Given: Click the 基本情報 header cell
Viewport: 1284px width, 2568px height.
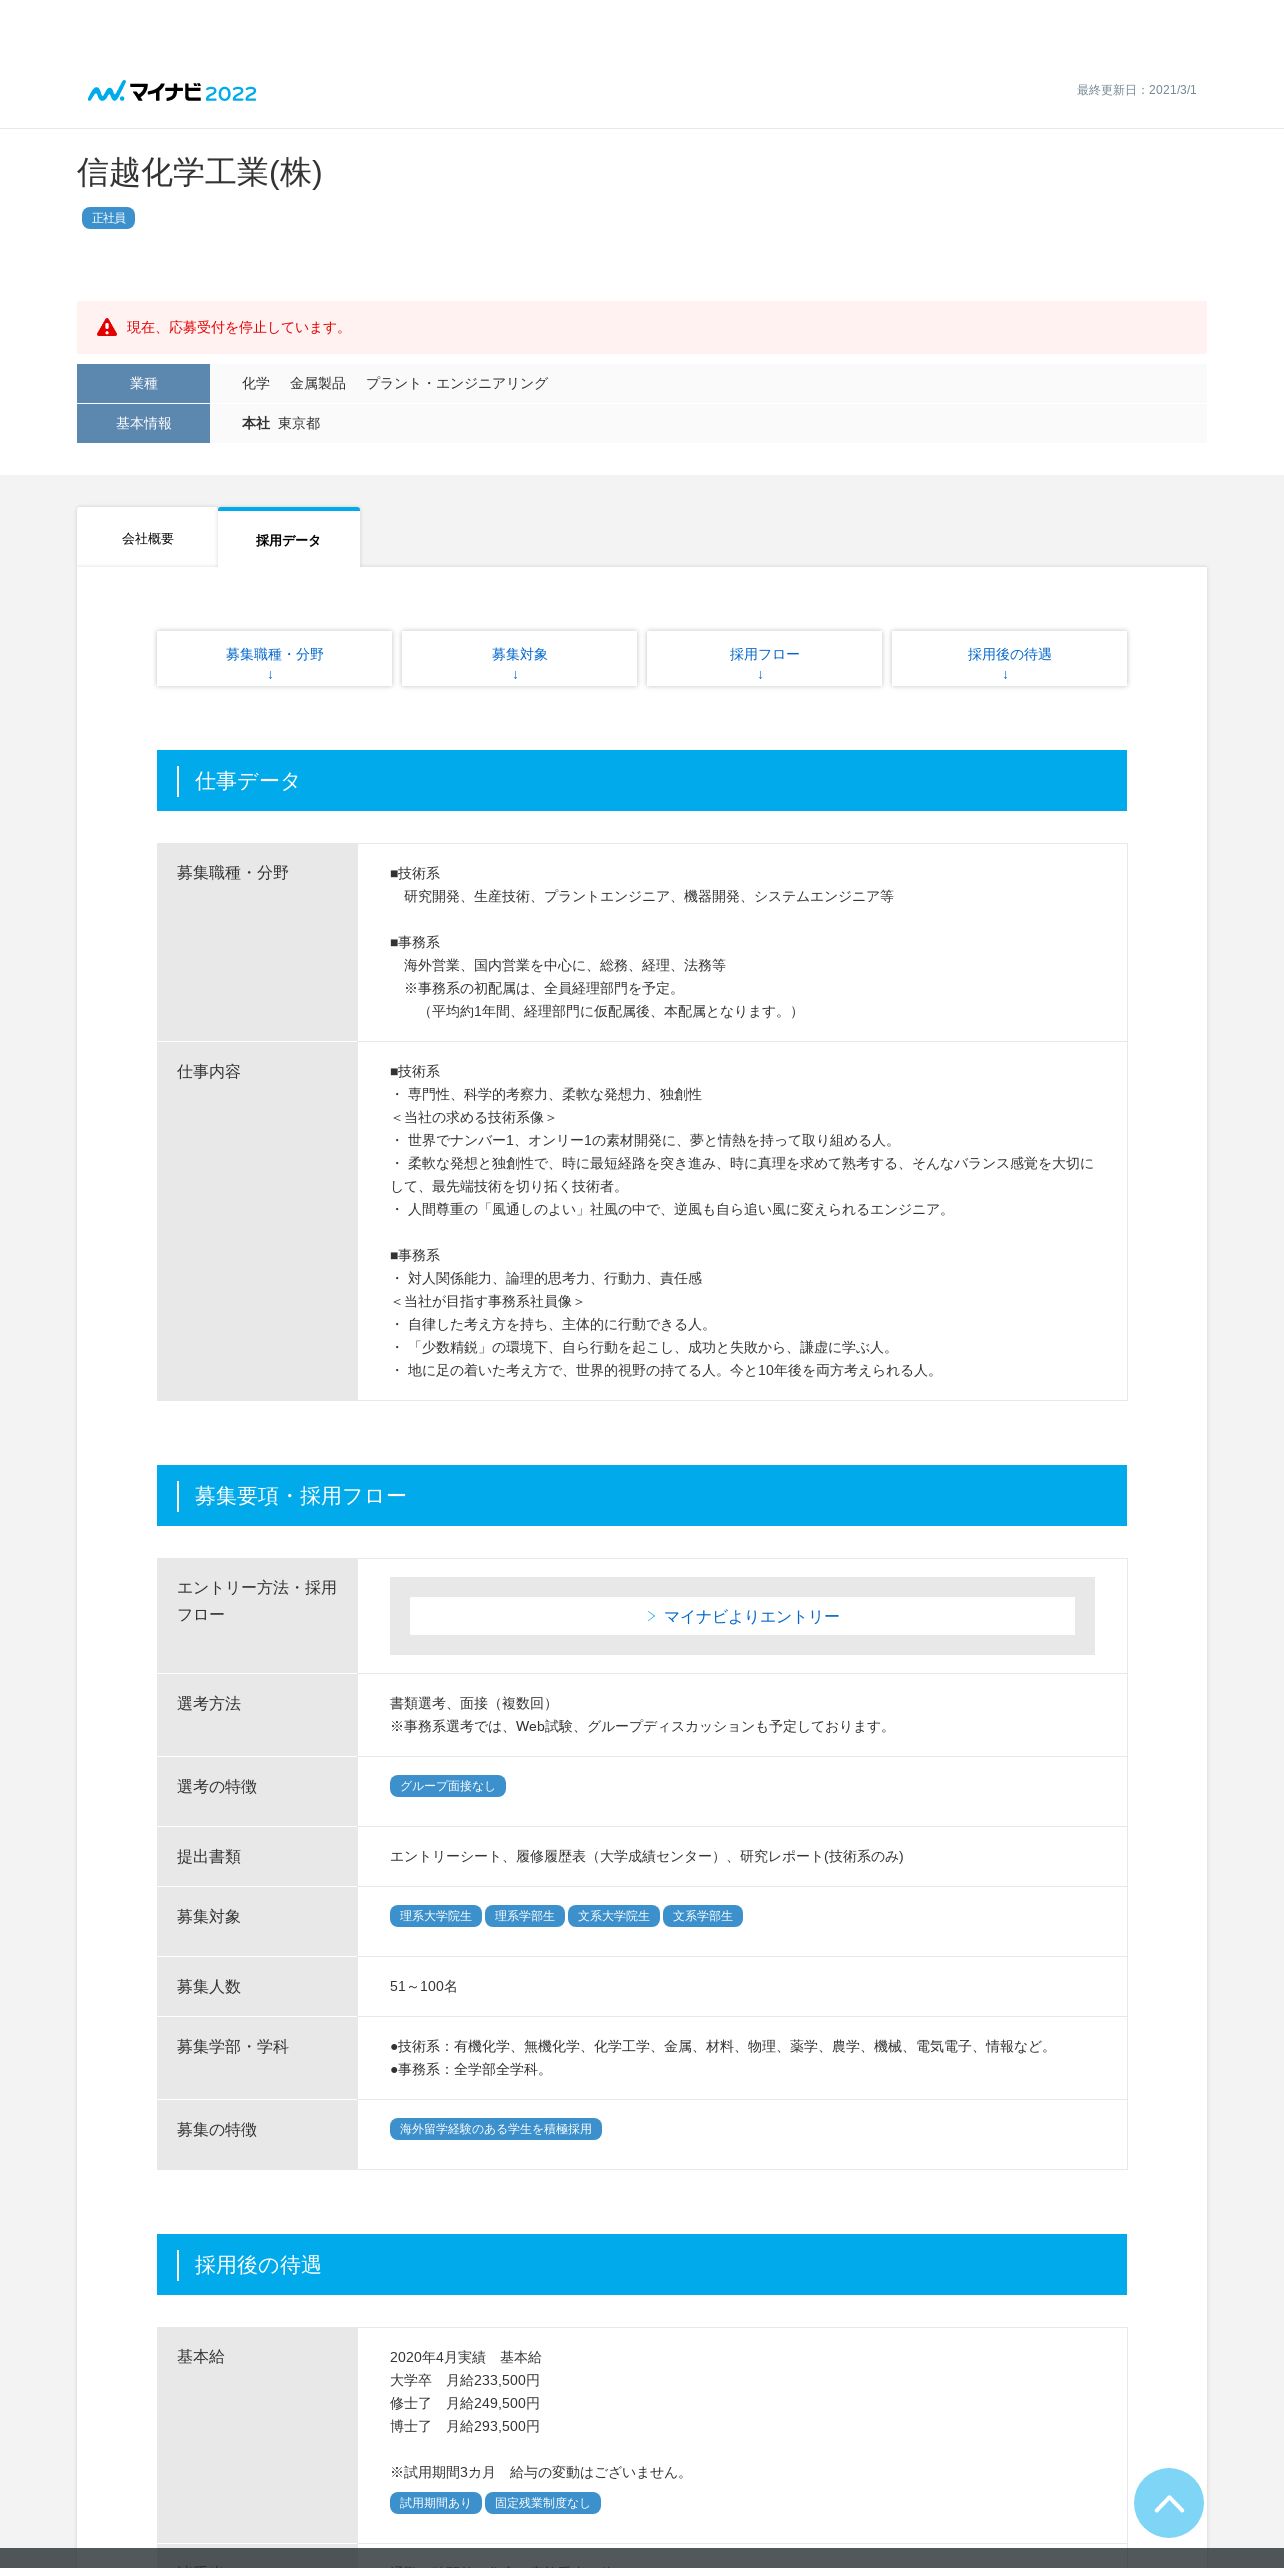Looking at the screenshot, I should tap(143, 423).
